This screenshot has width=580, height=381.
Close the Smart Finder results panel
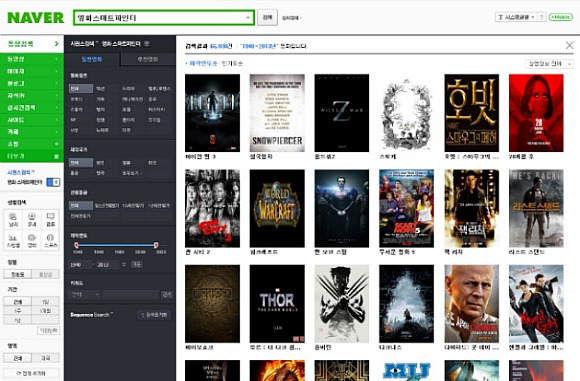pos(570,45)
